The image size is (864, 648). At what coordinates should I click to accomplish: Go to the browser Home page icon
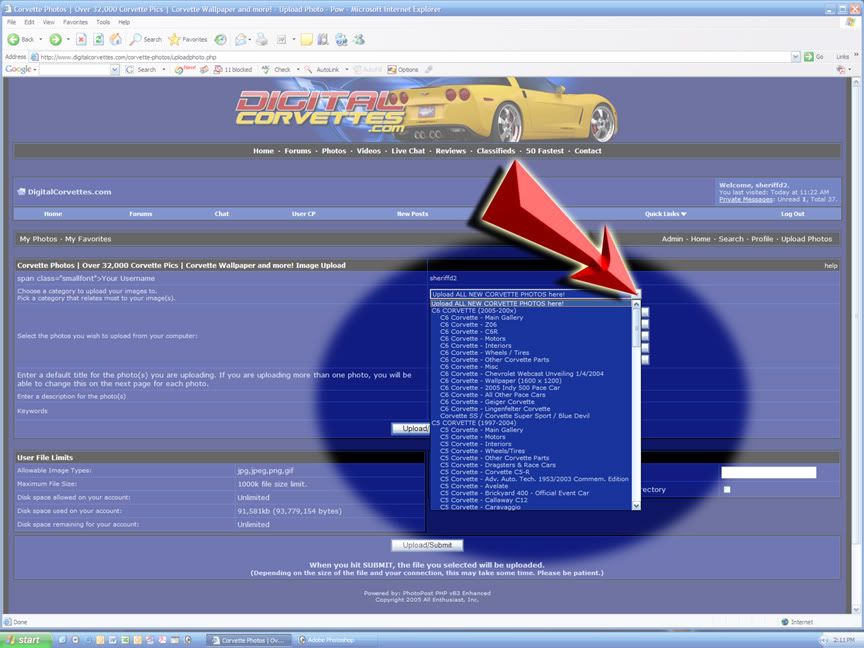point(116,39)
